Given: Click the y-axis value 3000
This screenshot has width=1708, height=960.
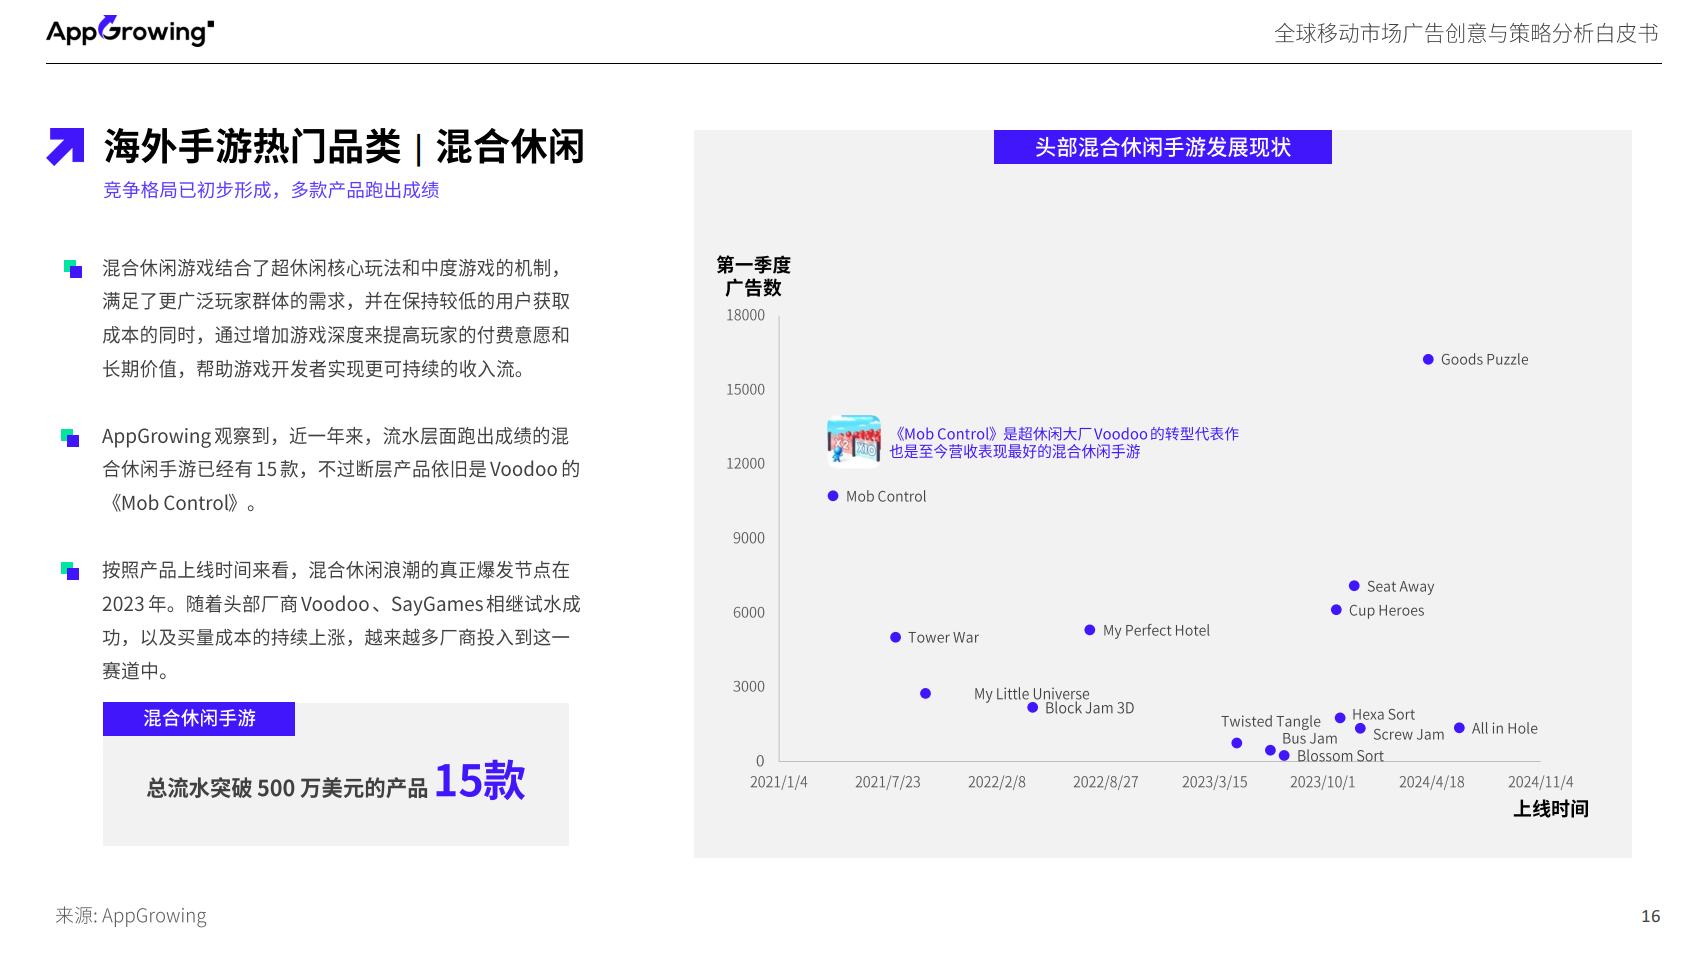Looking at the screenshot, I should point(748,686).
